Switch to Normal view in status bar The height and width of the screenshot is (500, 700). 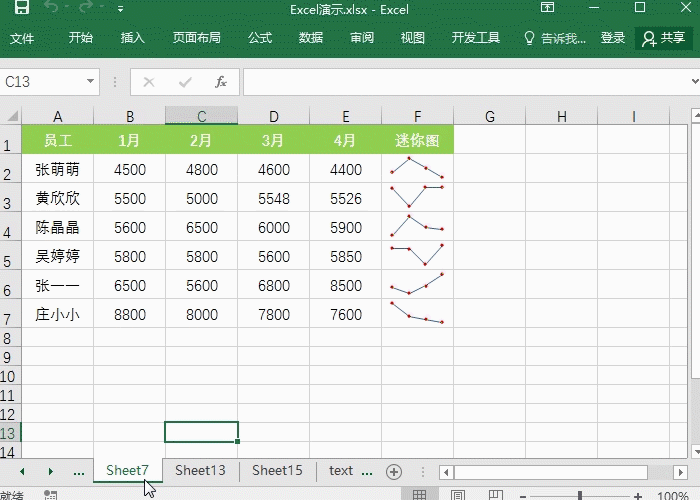[420, 495]
